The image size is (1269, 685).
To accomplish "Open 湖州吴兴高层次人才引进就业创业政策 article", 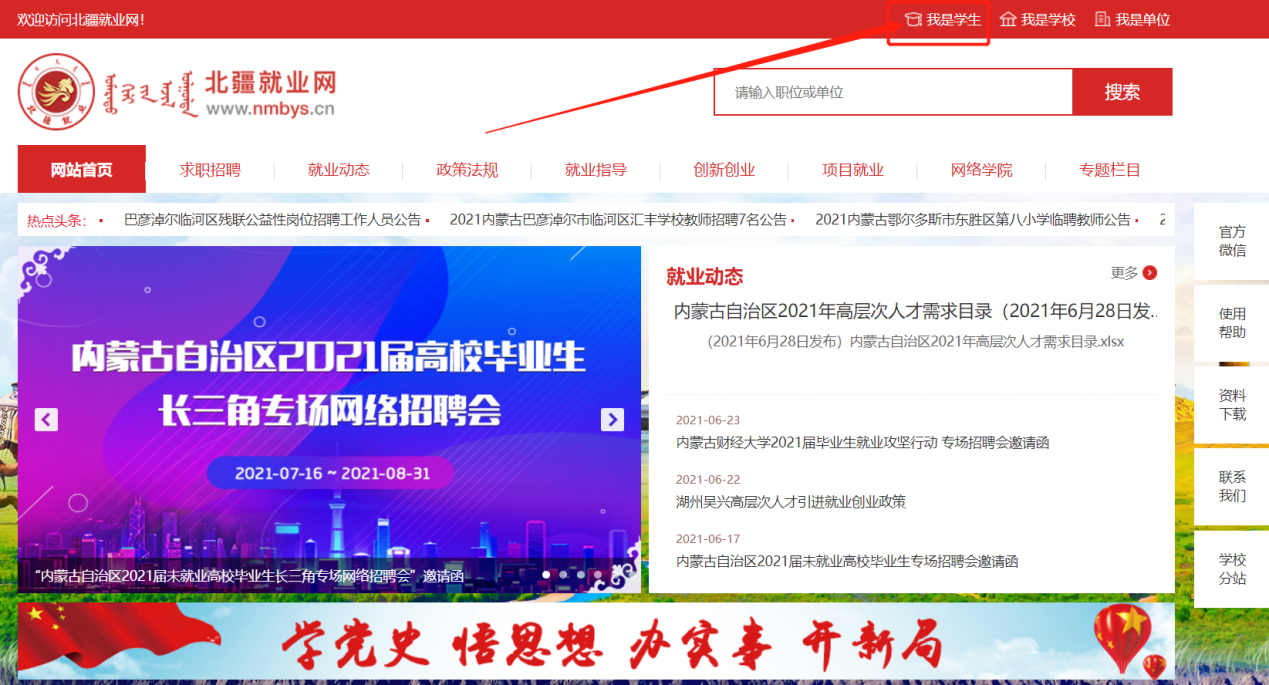I will pos(791,502).
